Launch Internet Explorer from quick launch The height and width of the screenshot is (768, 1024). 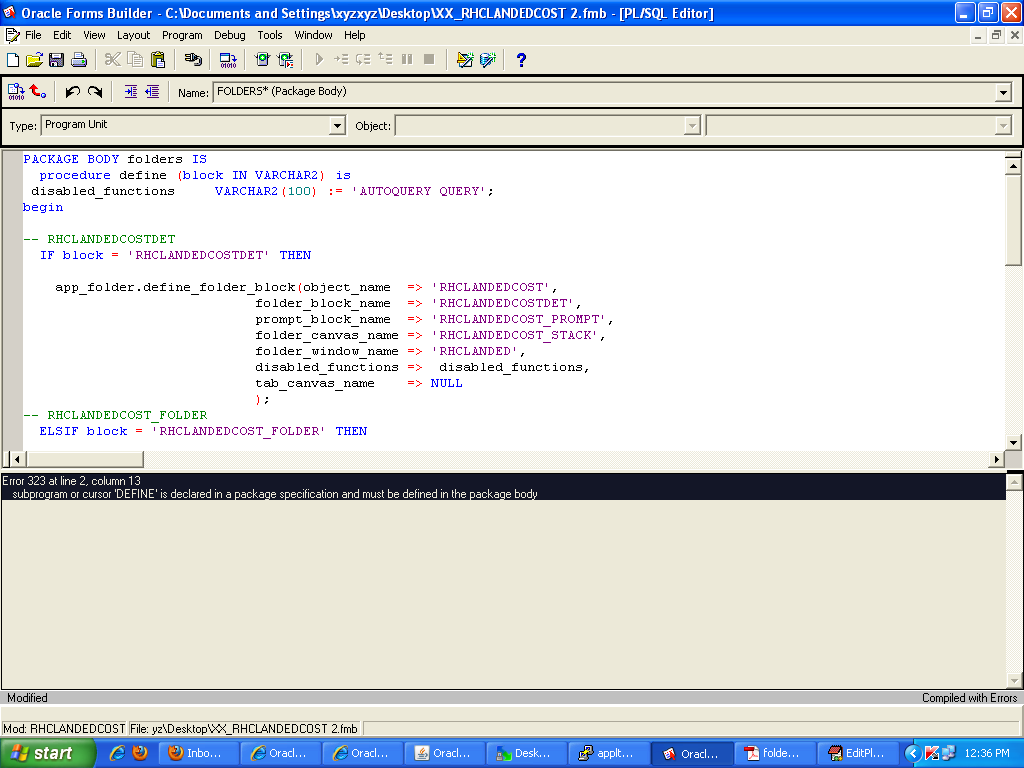tap(117, 754)
